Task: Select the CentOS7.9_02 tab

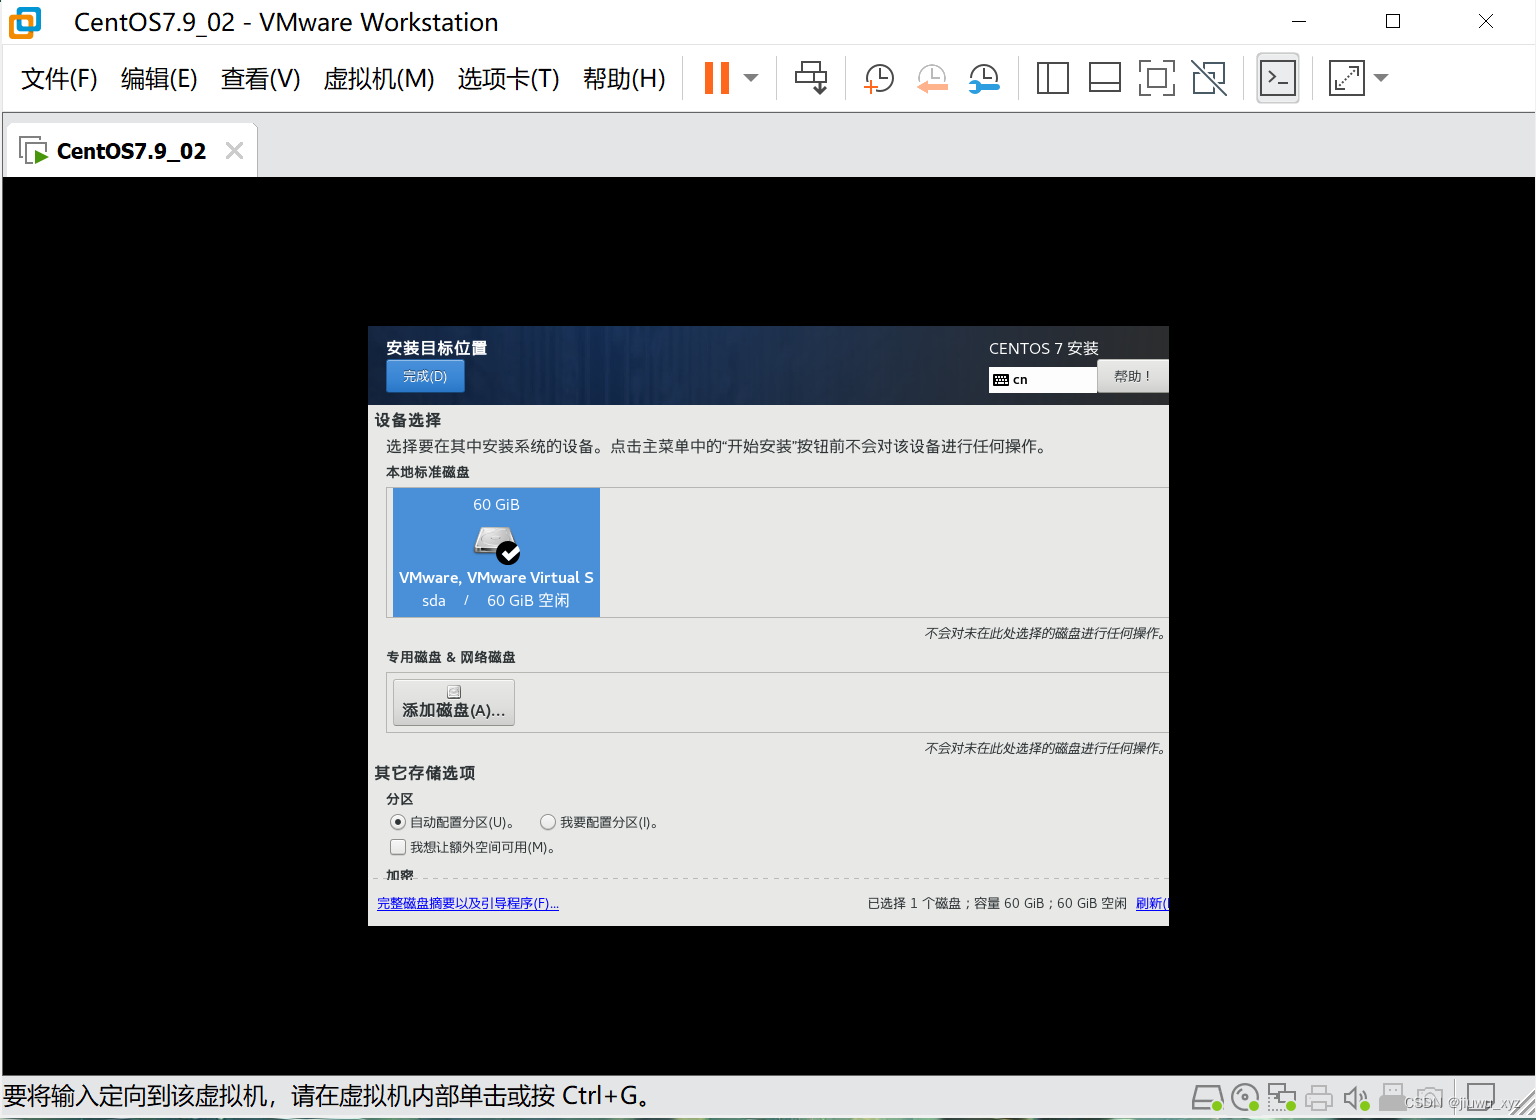Action: point(131,151)
